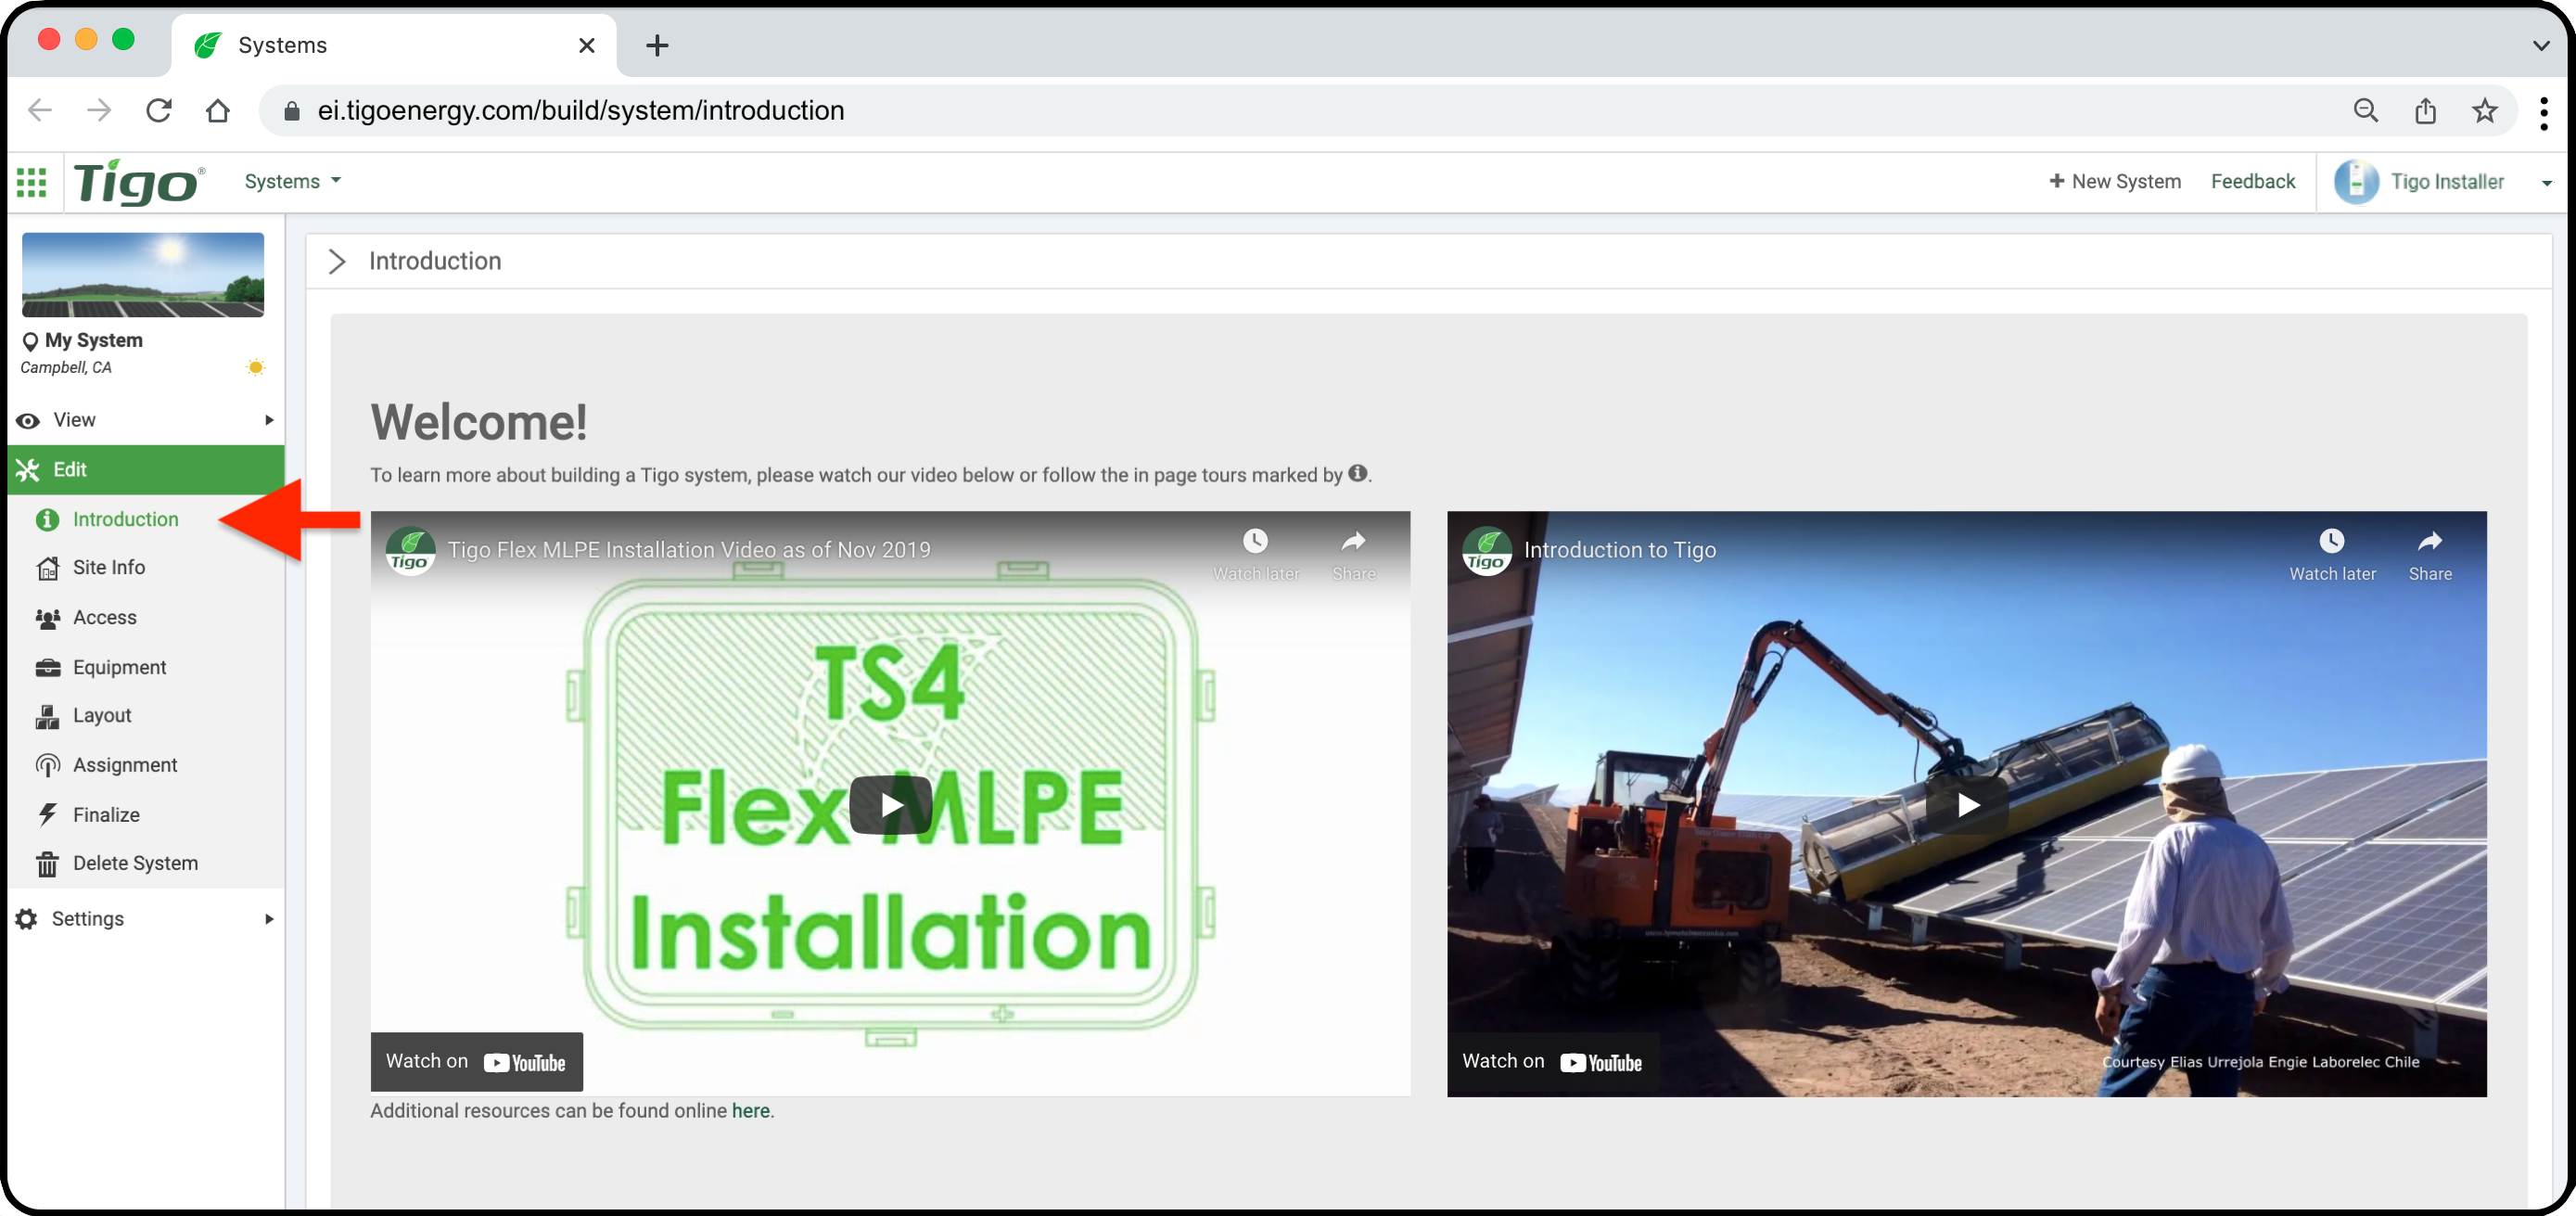Click the browser home icon

[217, 110]
